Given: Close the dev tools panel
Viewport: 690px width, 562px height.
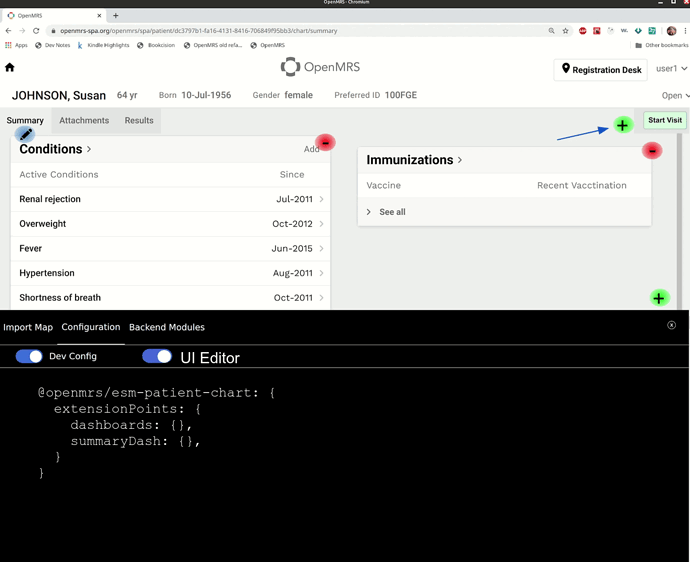Looking at the screenshot, I should (x=671, y=325).
